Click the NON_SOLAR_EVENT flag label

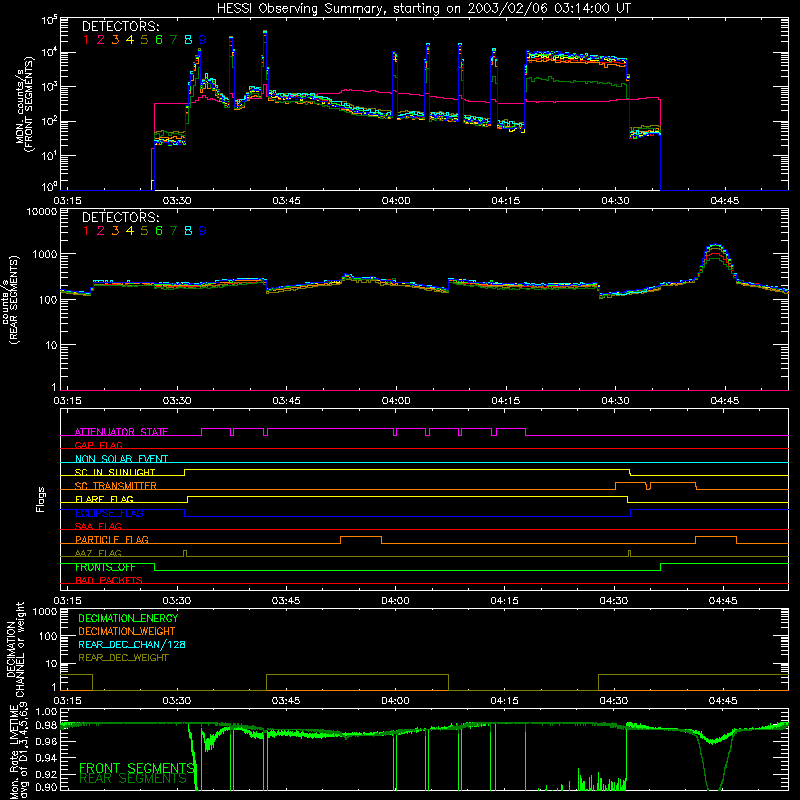pos(121,459)
